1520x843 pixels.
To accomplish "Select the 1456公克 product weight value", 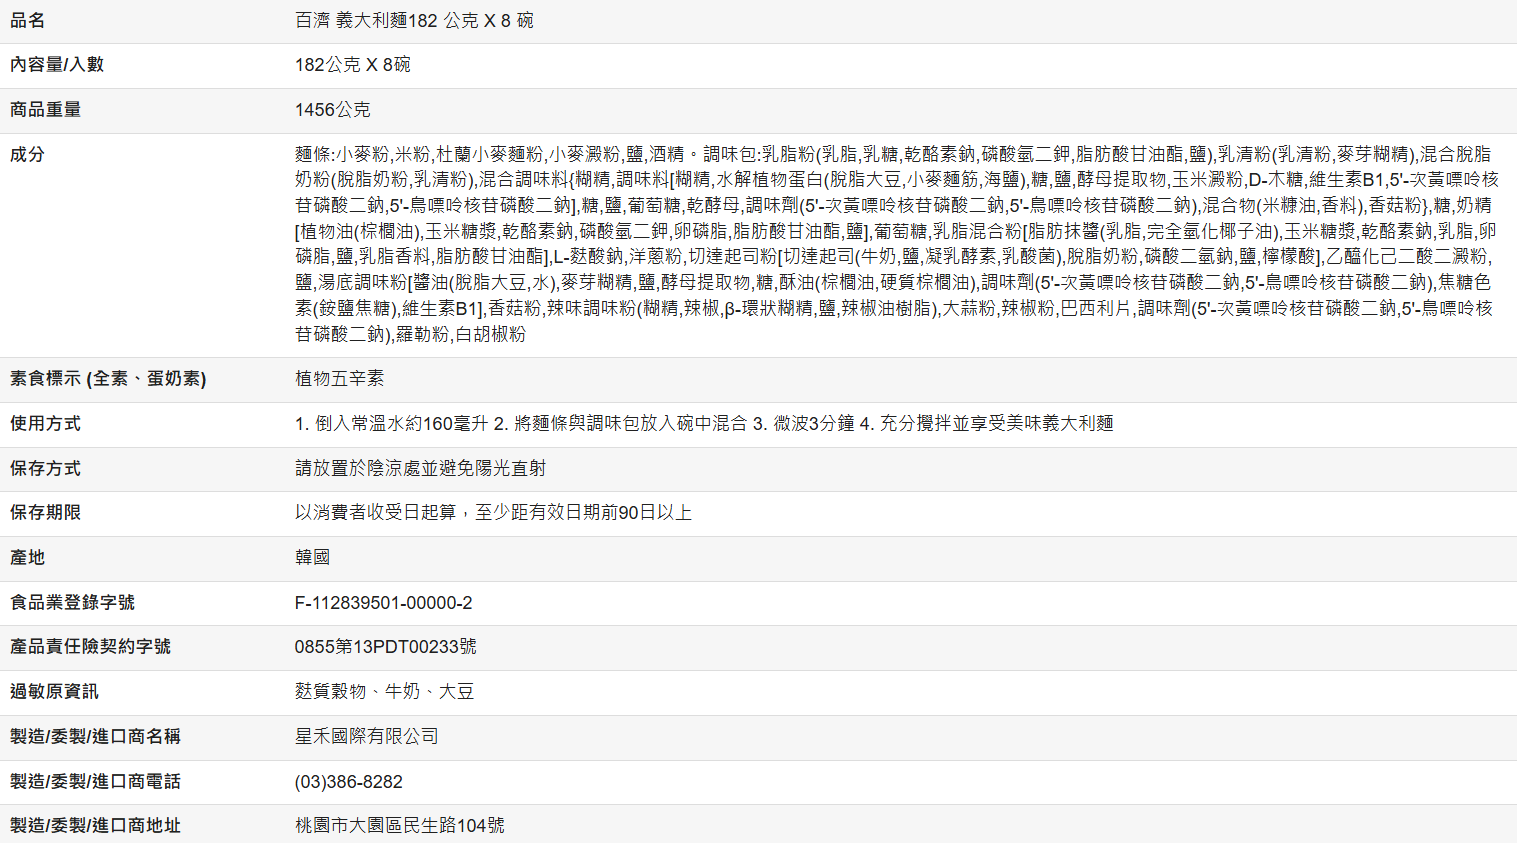I will coord(332,110).
